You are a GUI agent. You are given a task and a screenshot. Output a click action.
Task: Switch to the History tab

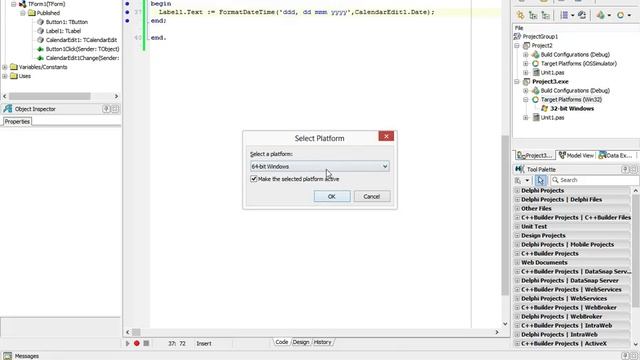point(322,342)
